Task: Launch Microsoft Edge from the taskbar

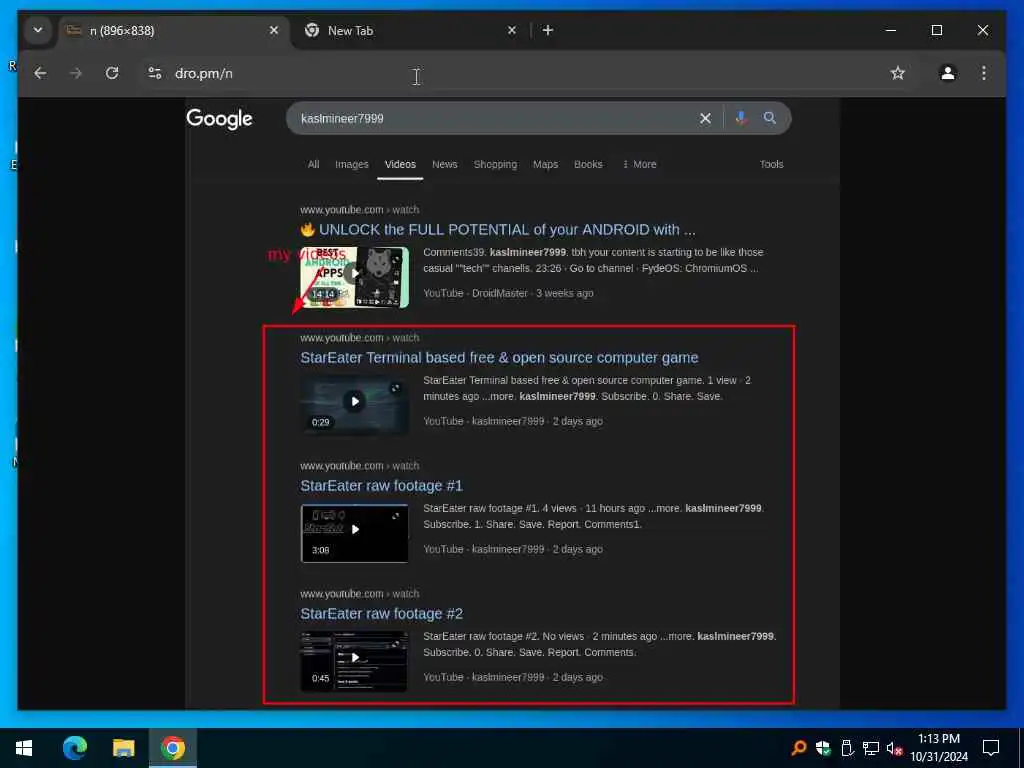Action: [x=74, y=748]
